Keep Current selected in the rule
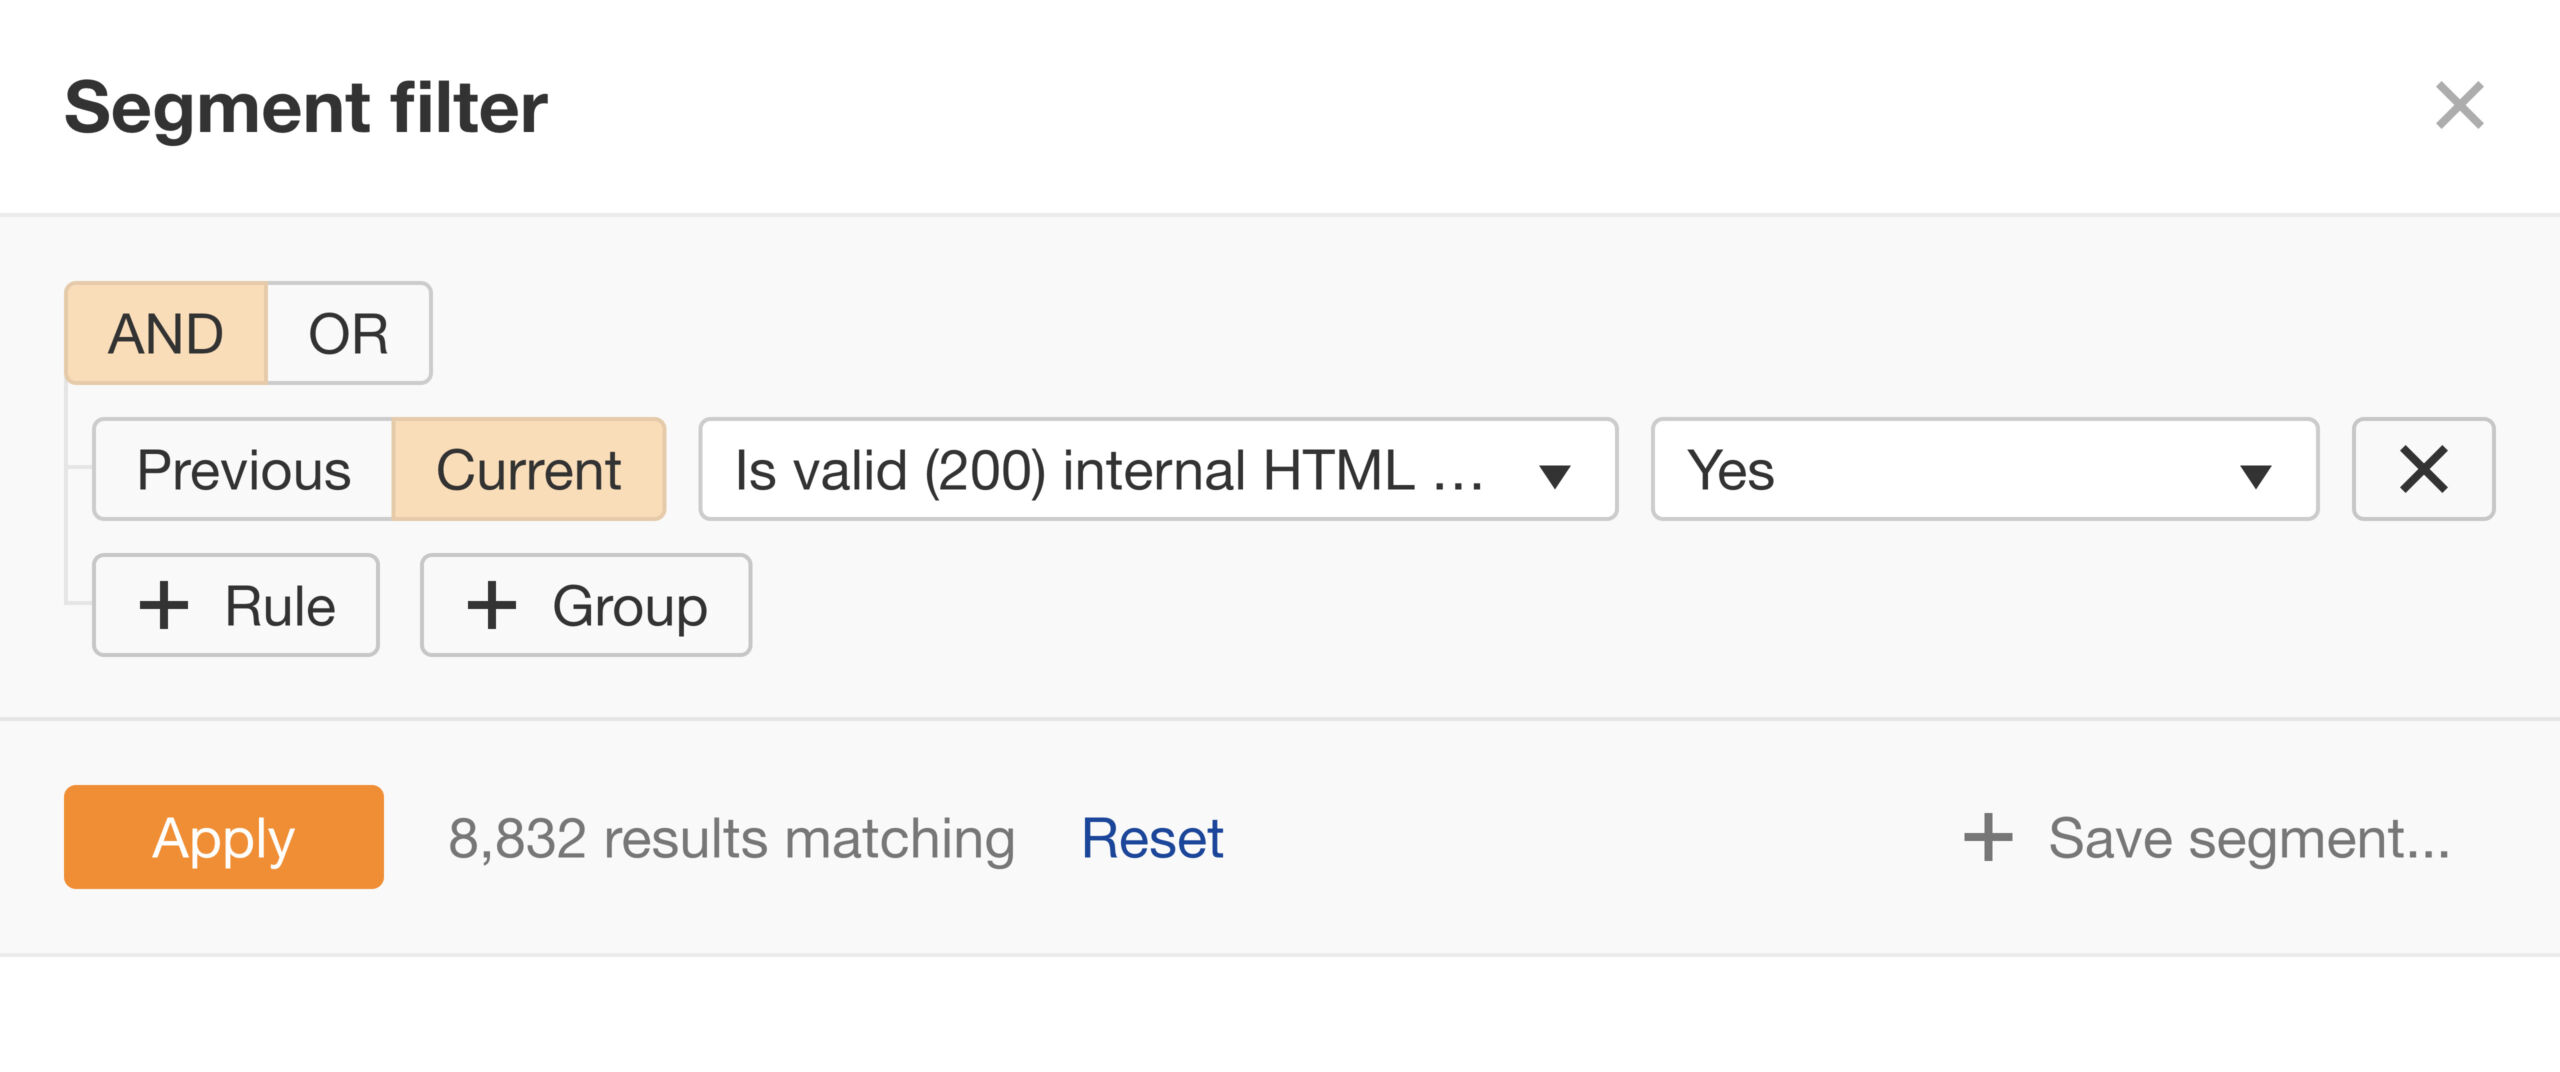The height and width of the screenshot is (1072, 2560). pyautogui.click(x=531, y=470)
